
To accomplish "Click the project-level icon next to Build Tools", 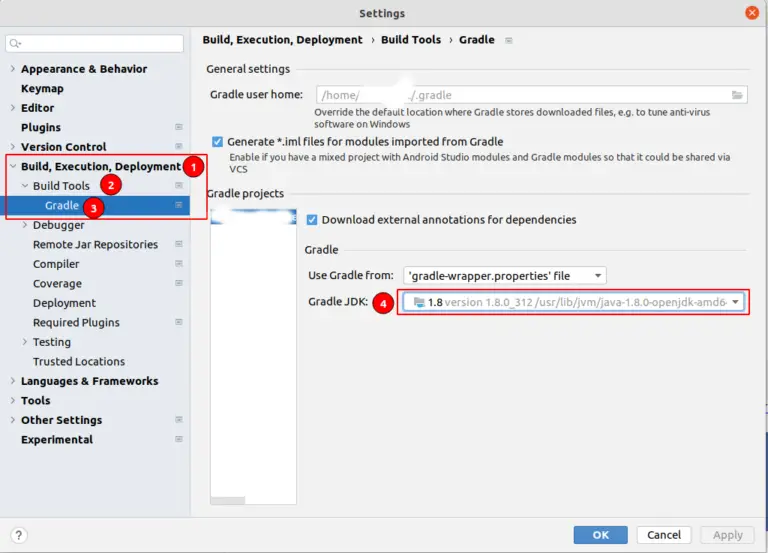I will [179, 185].
